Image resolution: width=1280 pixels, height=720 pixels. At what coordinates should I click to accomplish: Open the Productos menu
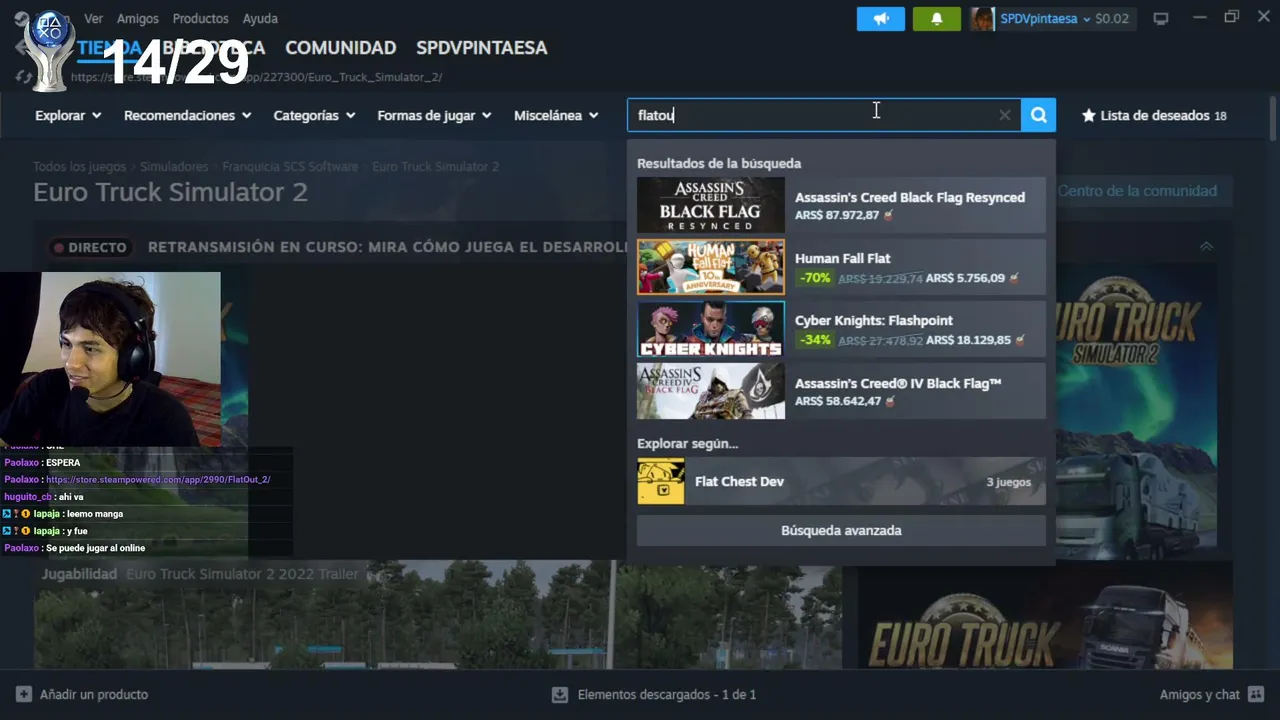point(200,18)
